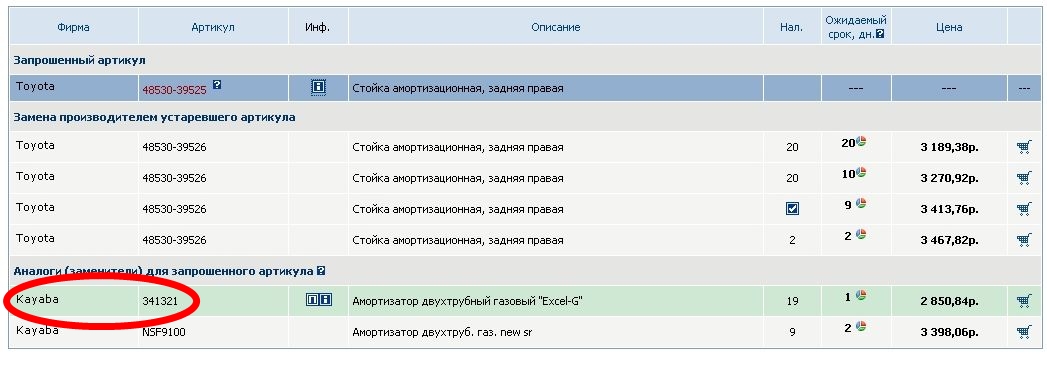This screenshot has height=371, width=1047.
Task: Open info icons for Kayaba 341321
Action: pos(319,300)
